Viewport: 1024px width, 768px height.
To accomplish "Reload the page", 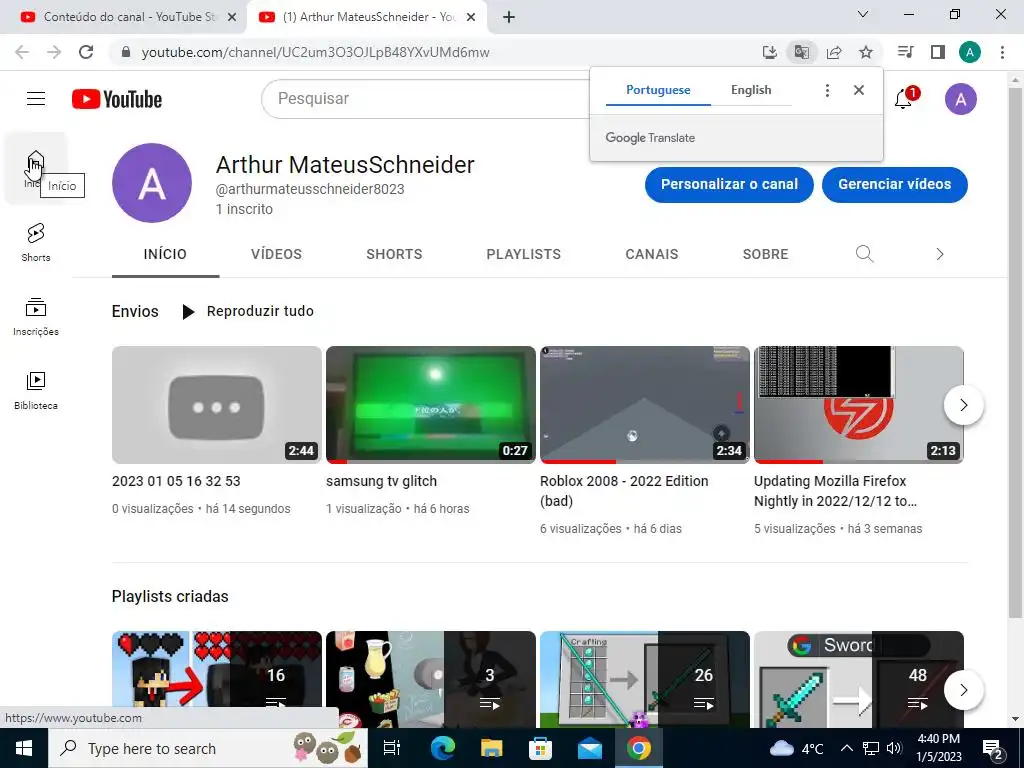I will 86,52.
